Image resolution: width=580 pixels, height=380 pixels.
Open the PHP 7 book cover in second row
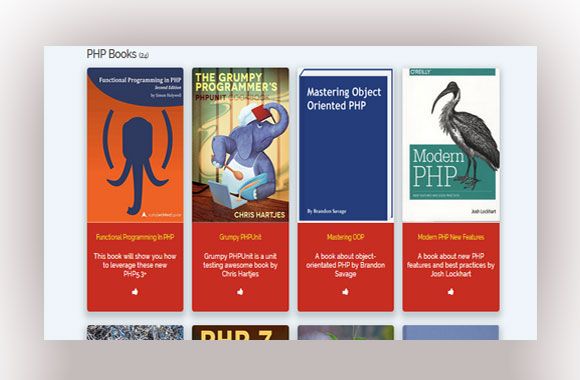pos(240,333)
